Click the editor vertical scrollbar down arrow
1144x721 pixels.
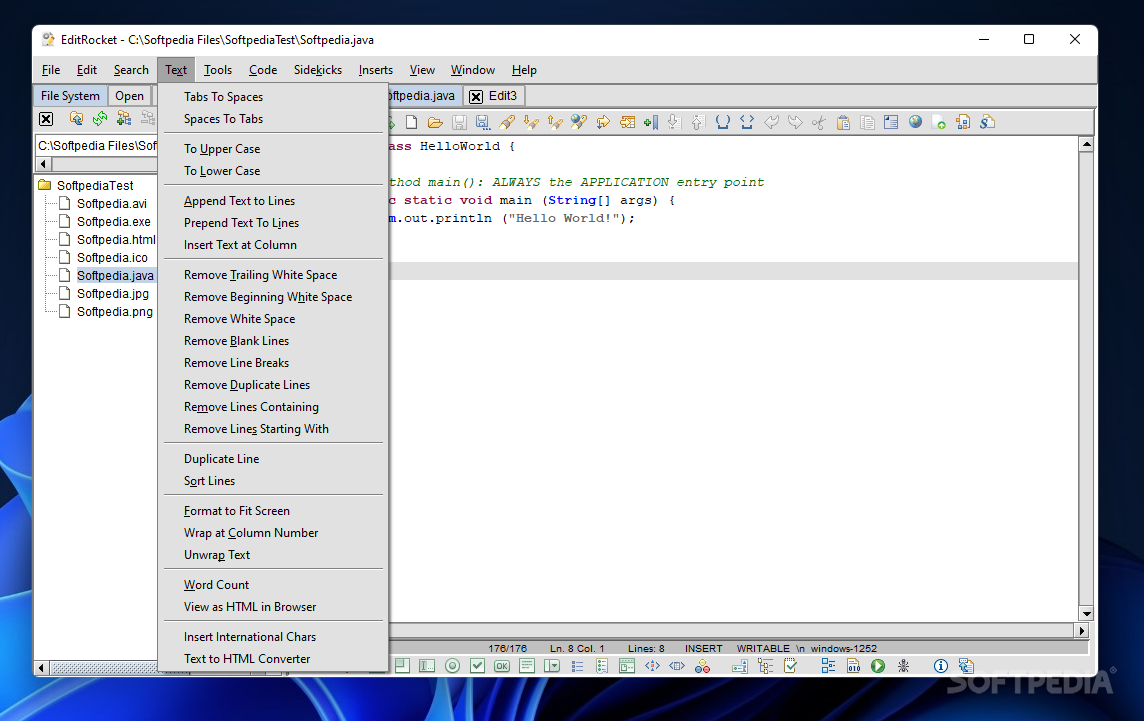[1086, 614]
